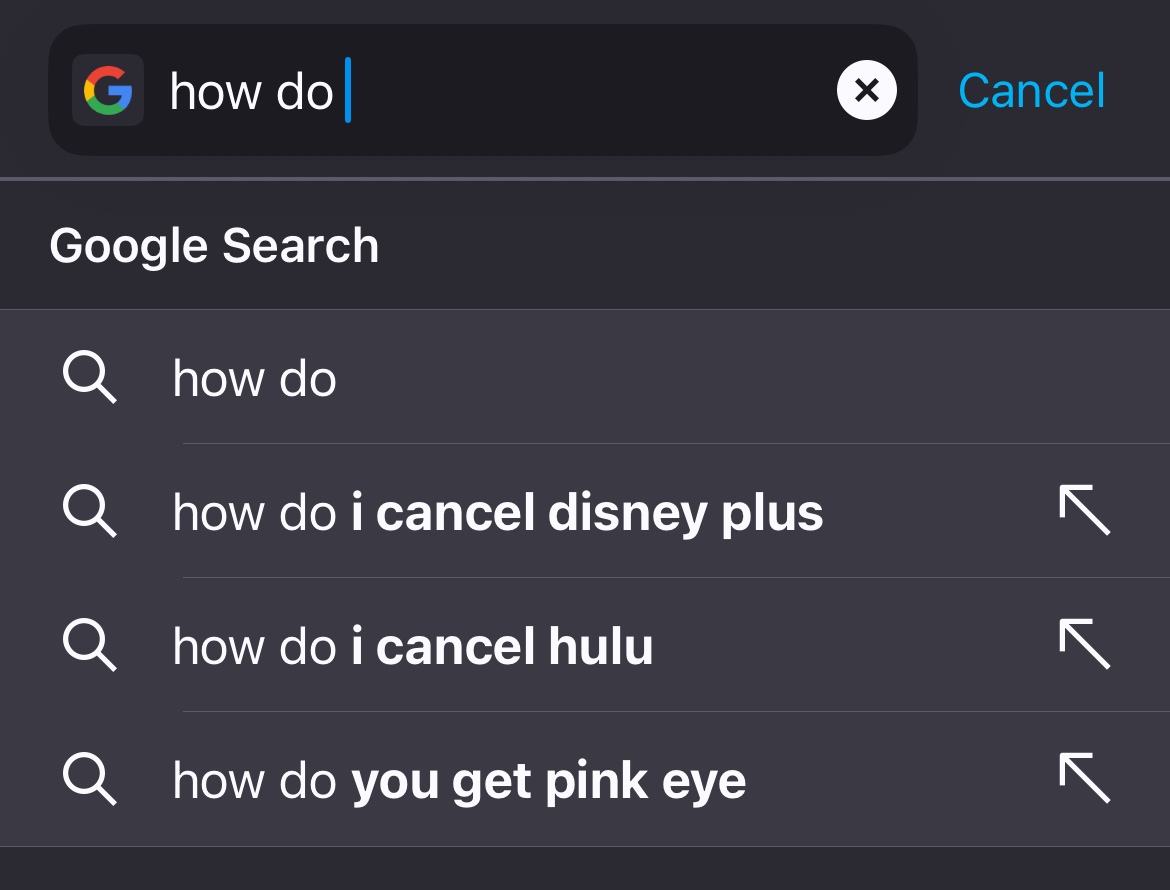Click magnifier icon next to Hulu suggestion

[x=89, y=645]
